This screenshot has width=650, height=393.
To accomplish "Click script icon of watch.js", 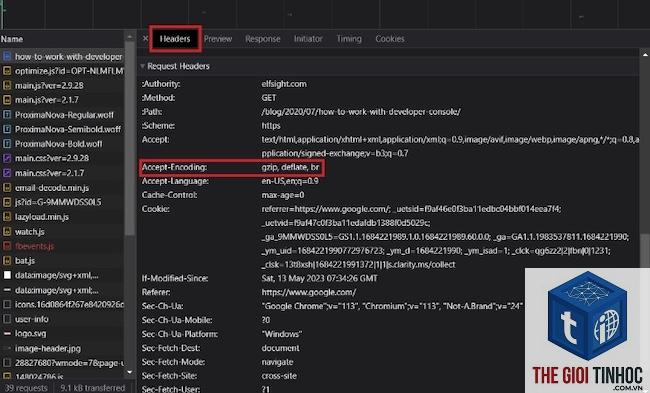I will point(7,232).
